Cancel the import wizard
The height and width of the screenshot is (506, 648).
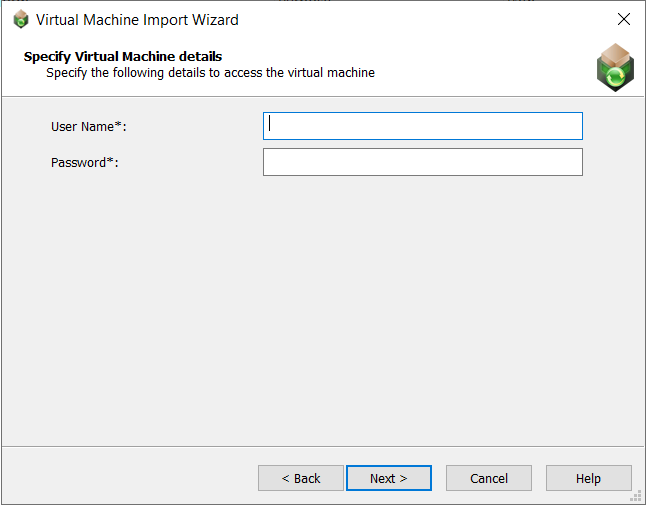point(488,478)
